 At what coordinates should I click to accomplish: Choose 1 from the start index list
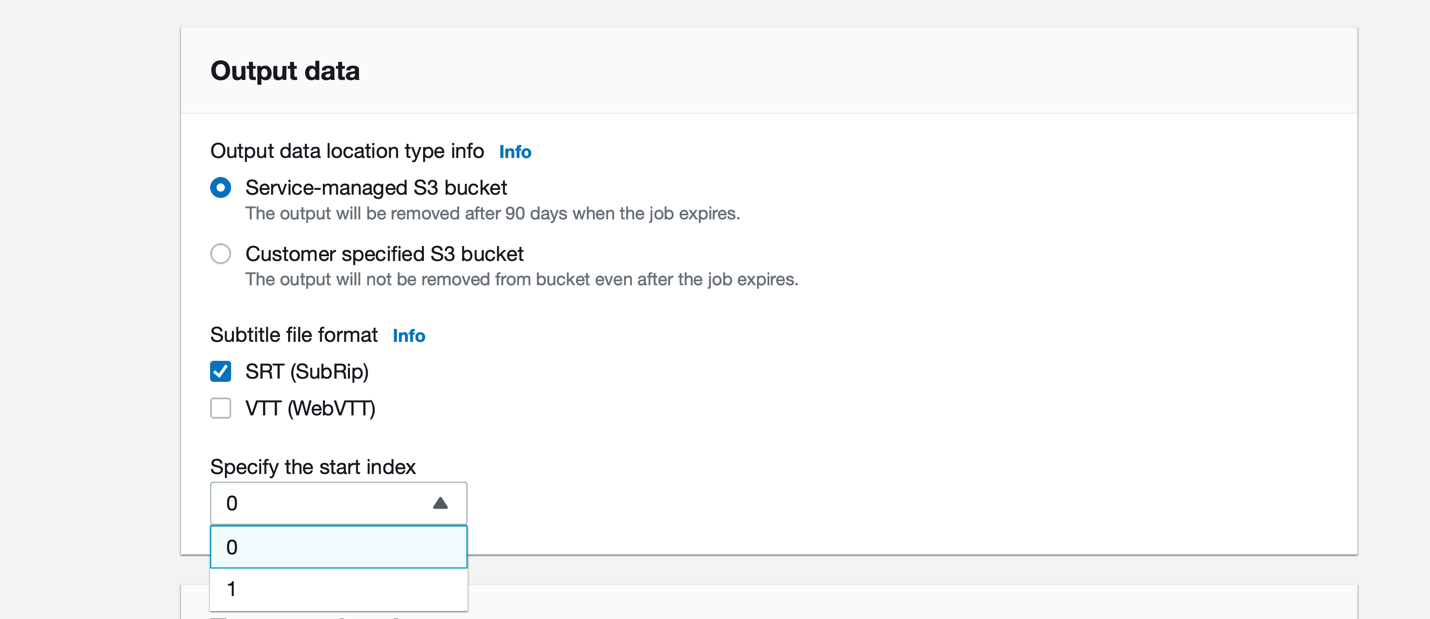[338, 589]
